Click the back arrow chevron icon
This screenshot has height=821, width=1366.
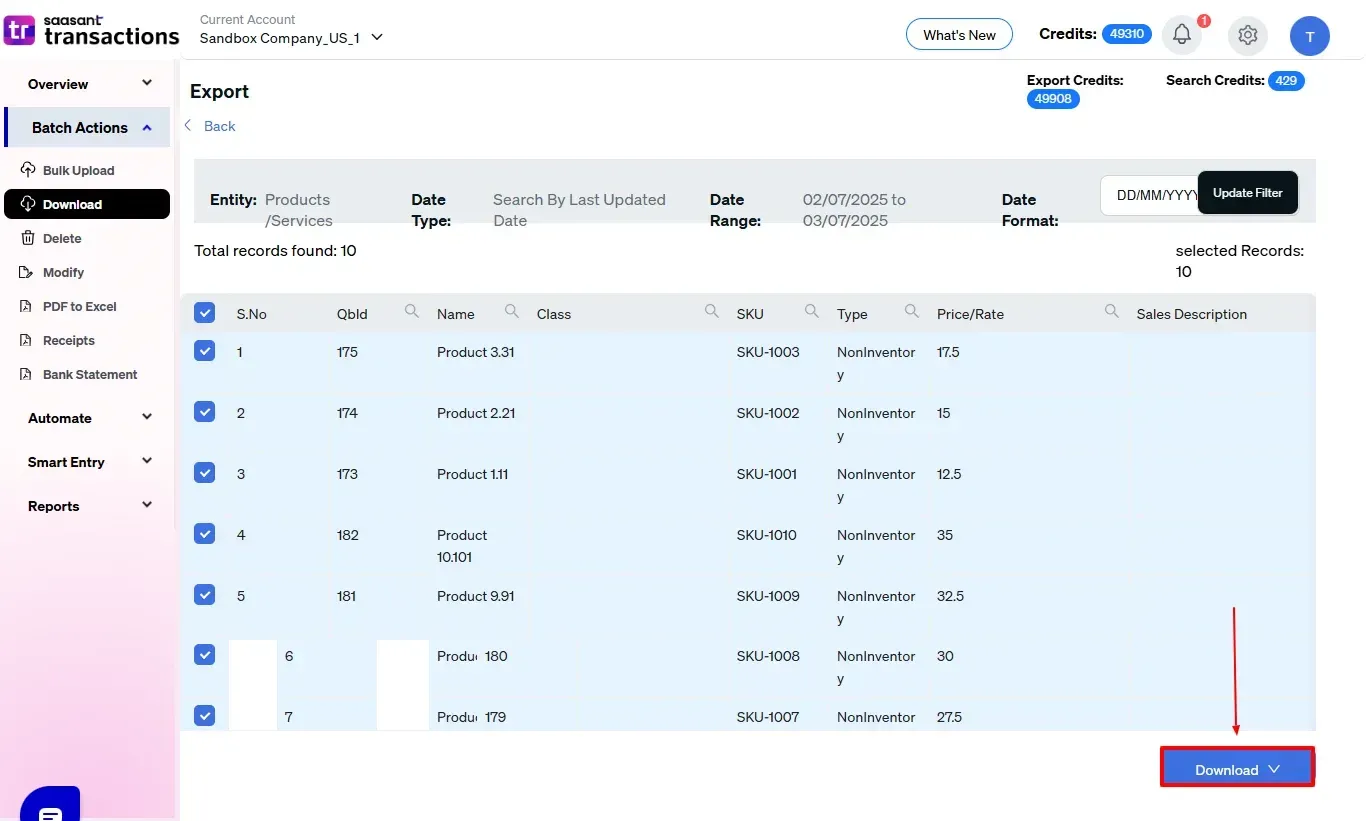click(187, 125)
